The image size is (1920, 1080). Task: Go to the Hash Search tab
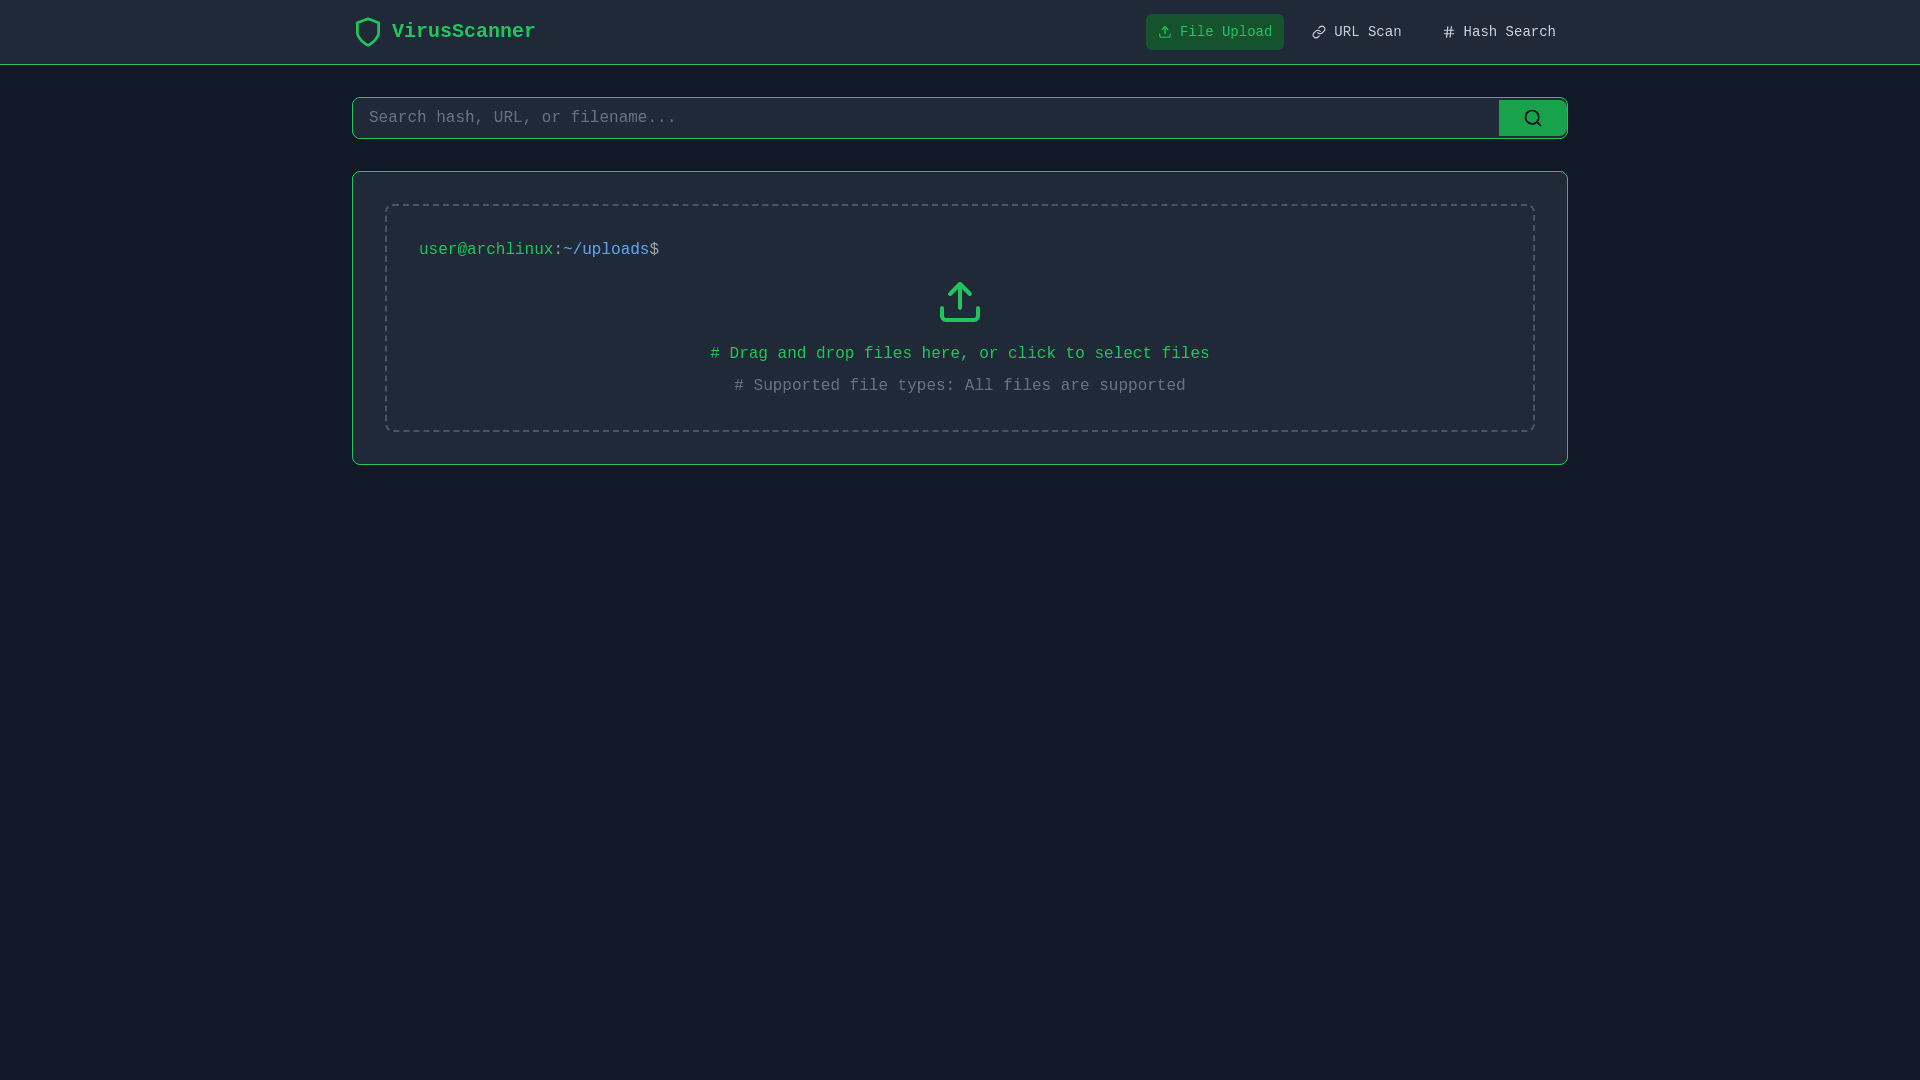tap(1498, 32)
